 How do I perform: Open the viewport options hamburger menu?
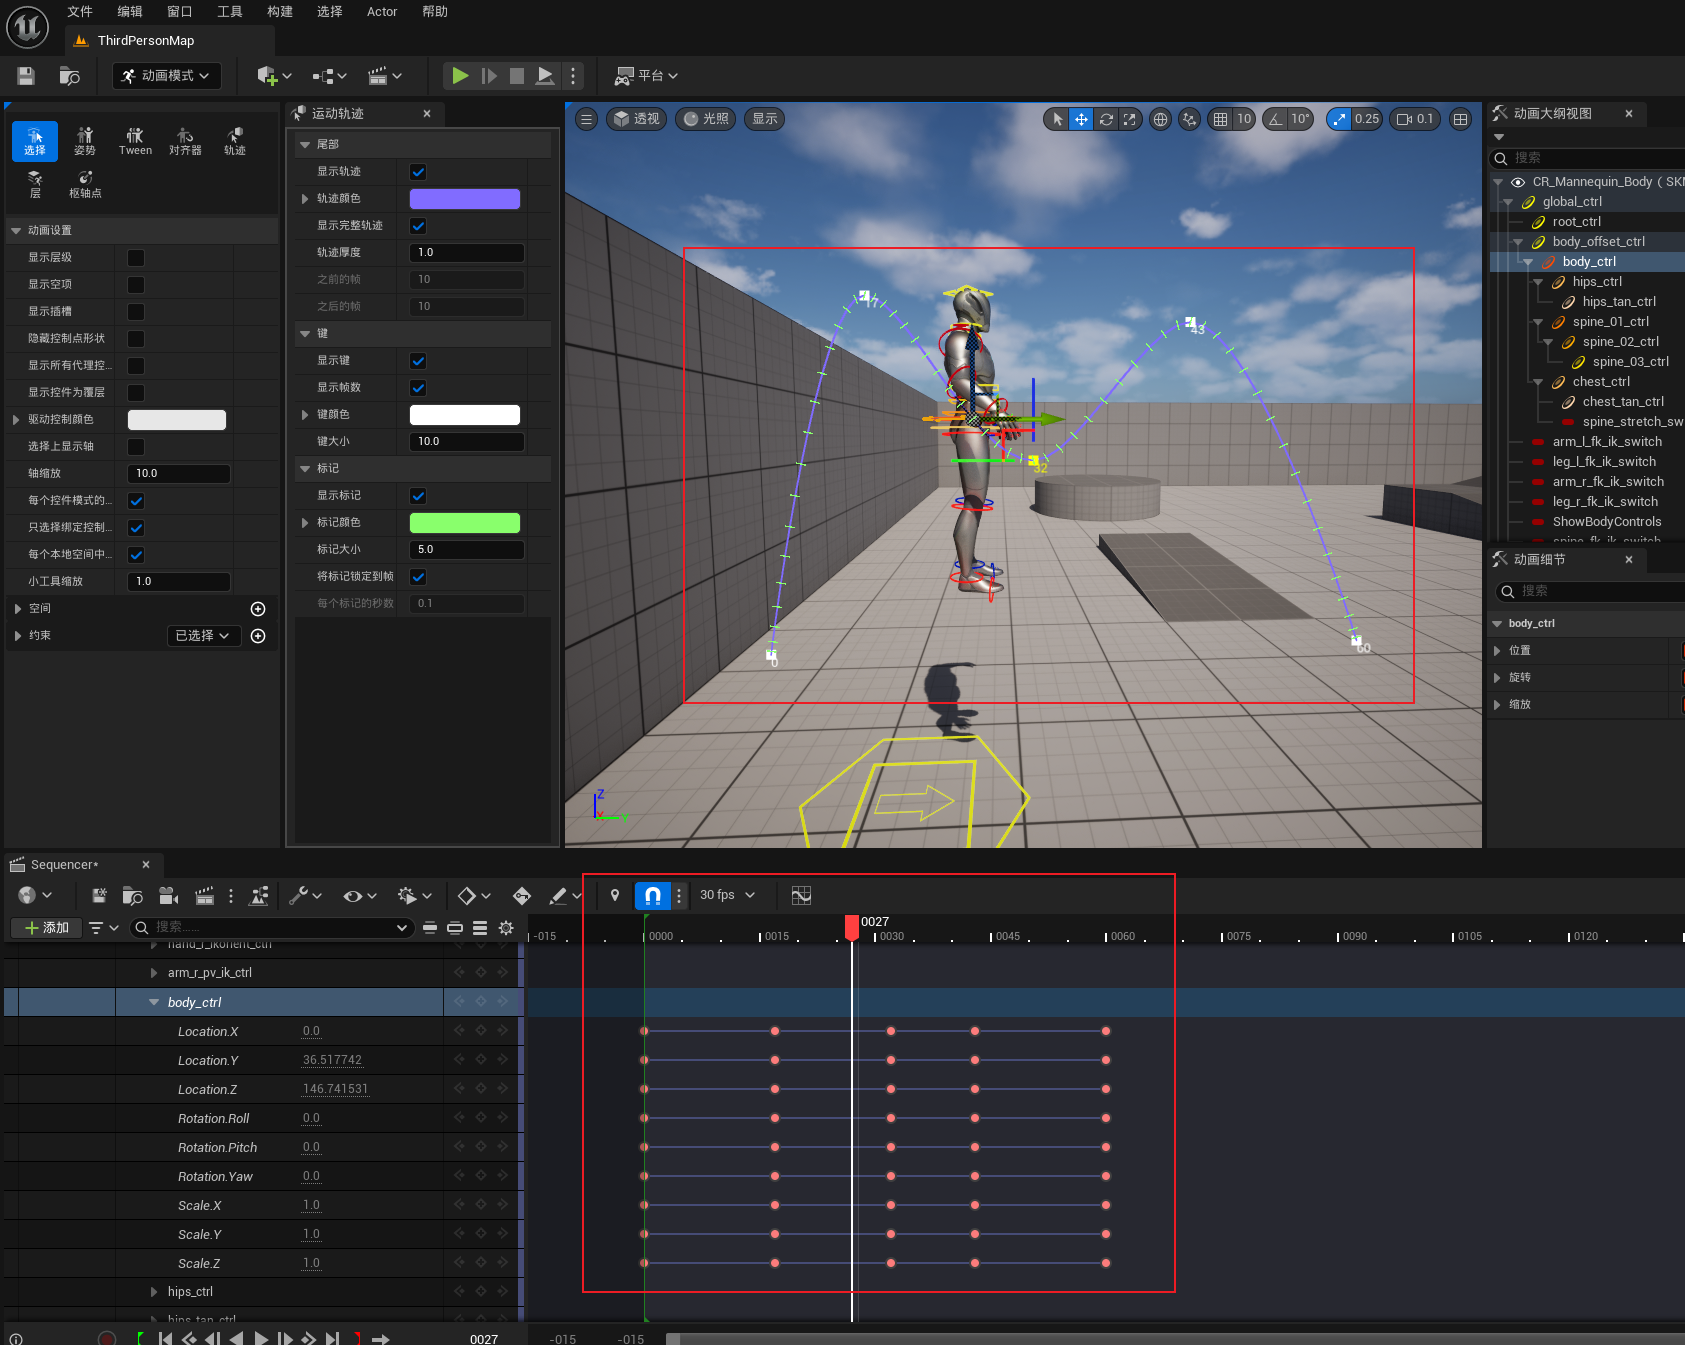coord(587,119)
